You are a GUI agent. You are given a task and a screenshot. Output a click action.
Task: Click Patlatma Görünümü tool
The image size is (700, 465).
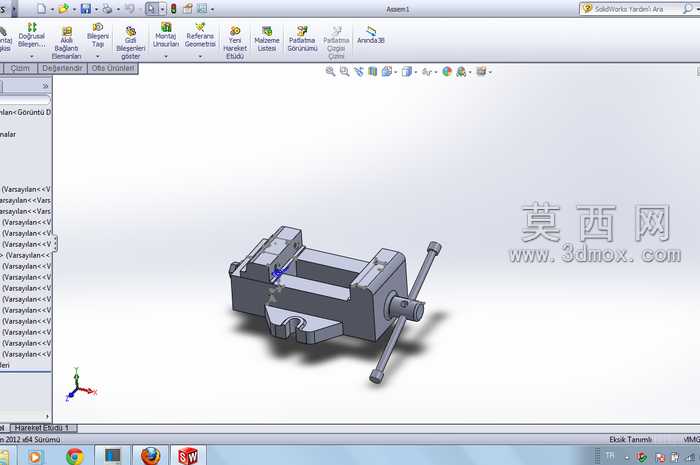302,39
